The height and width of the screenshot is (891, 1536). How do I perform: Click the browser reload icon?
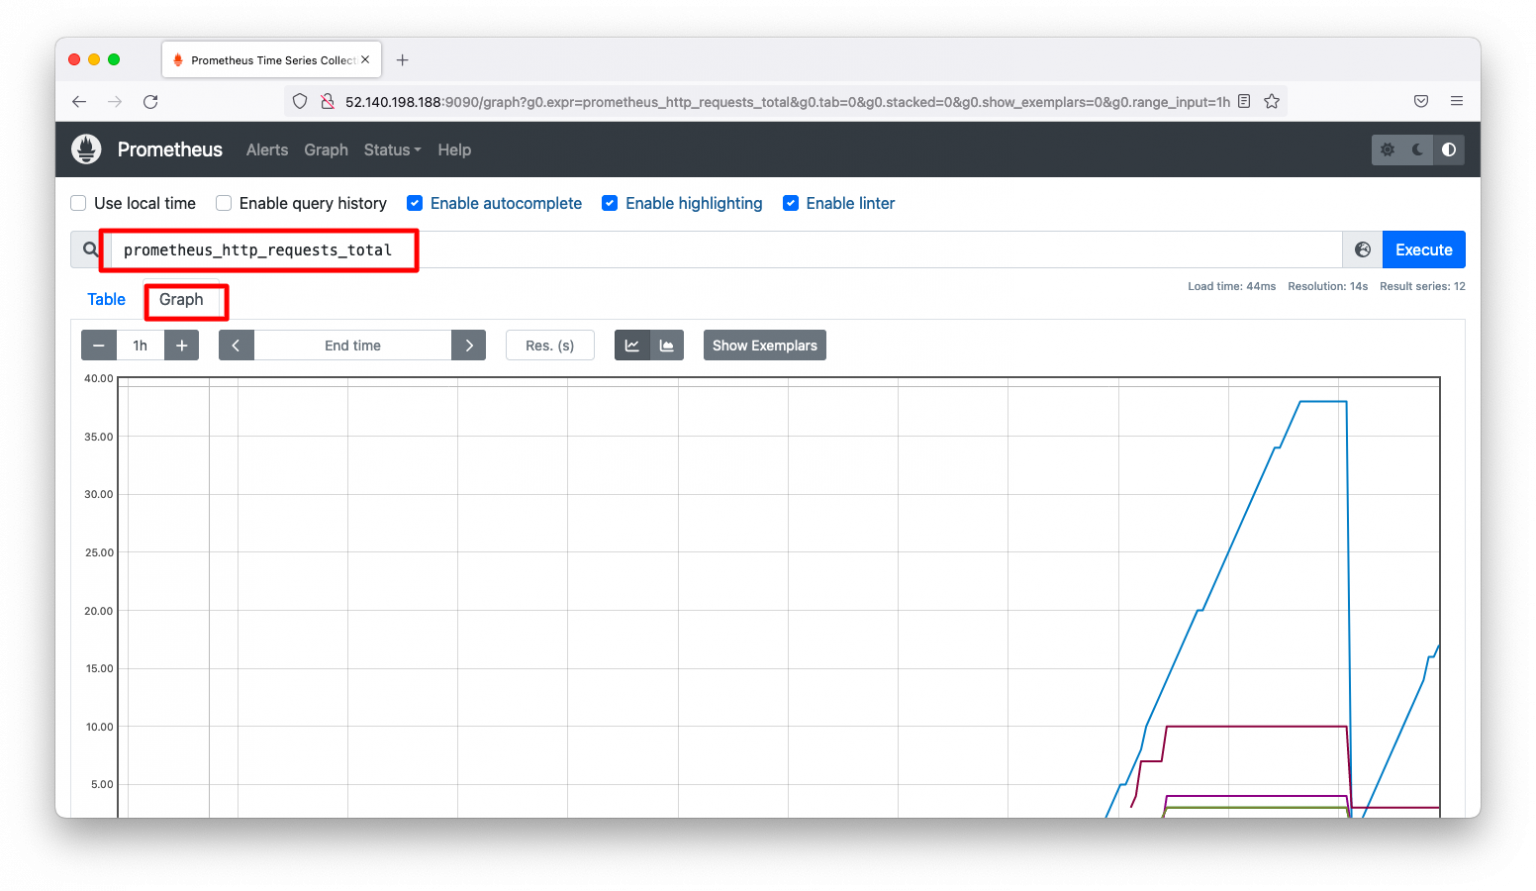click(150, 101)
